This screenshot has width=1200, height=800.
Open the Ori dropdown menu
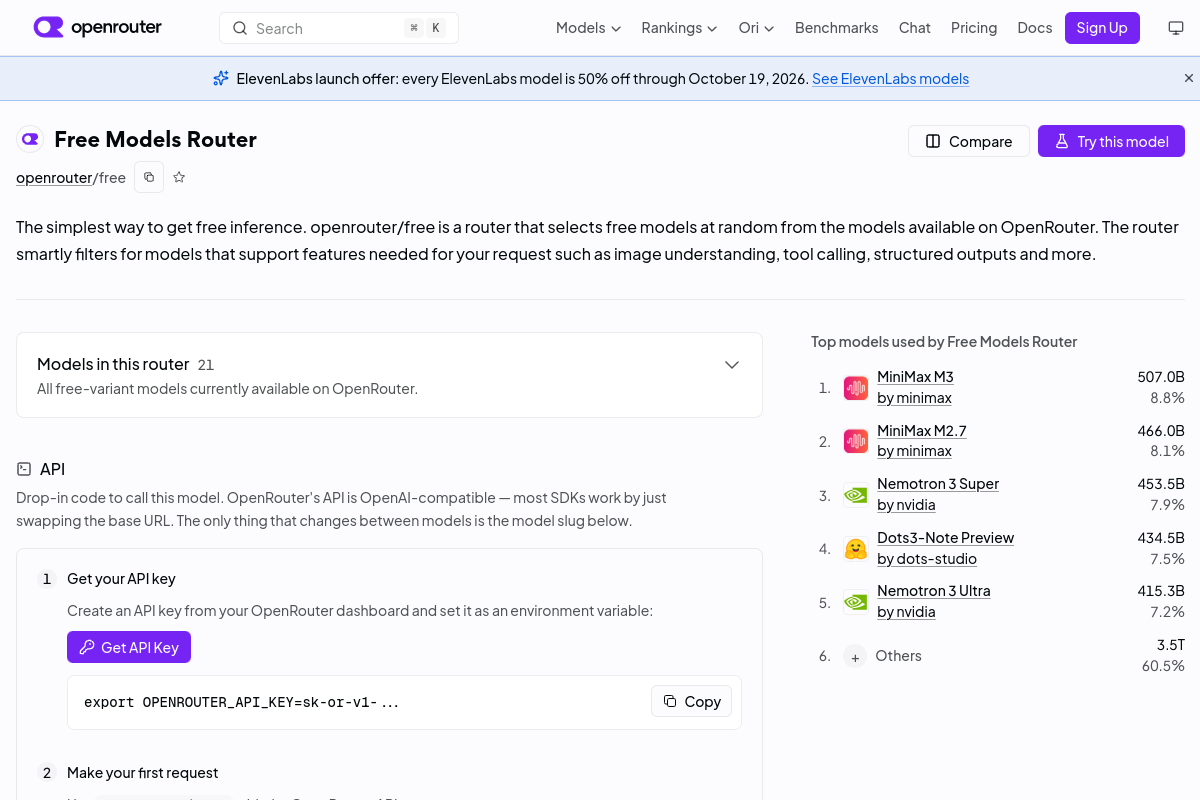click(756, 28)
